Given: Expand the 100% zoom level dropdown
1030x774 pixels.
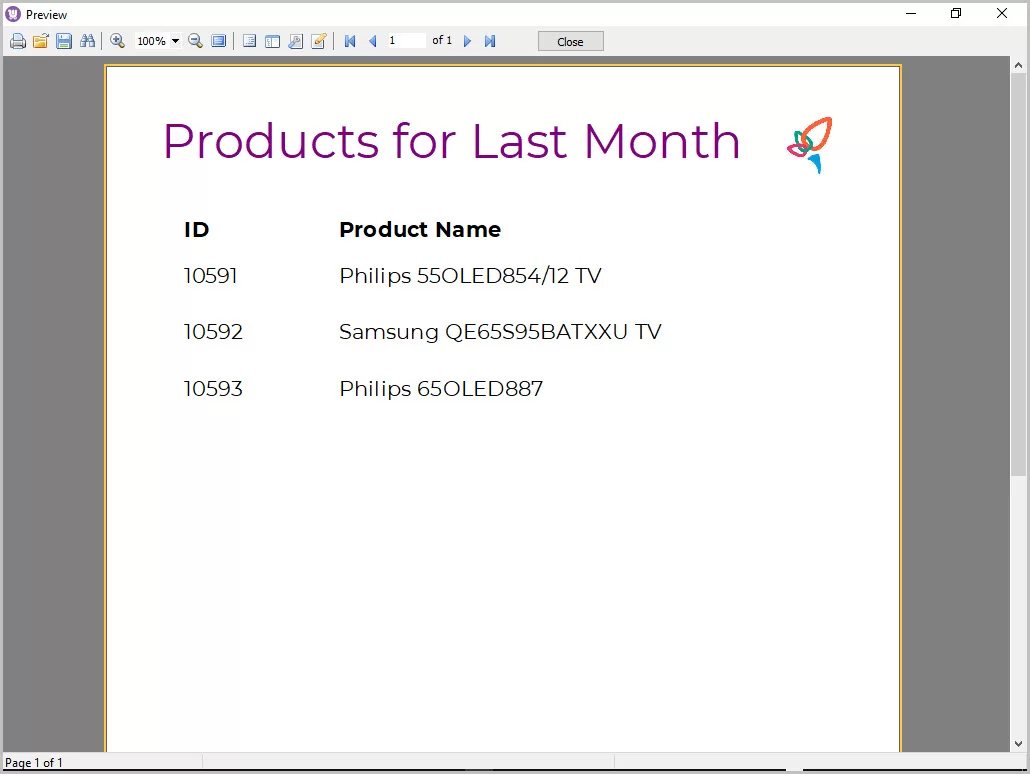Looking at the screenshot, I should (x=176, y=41).
